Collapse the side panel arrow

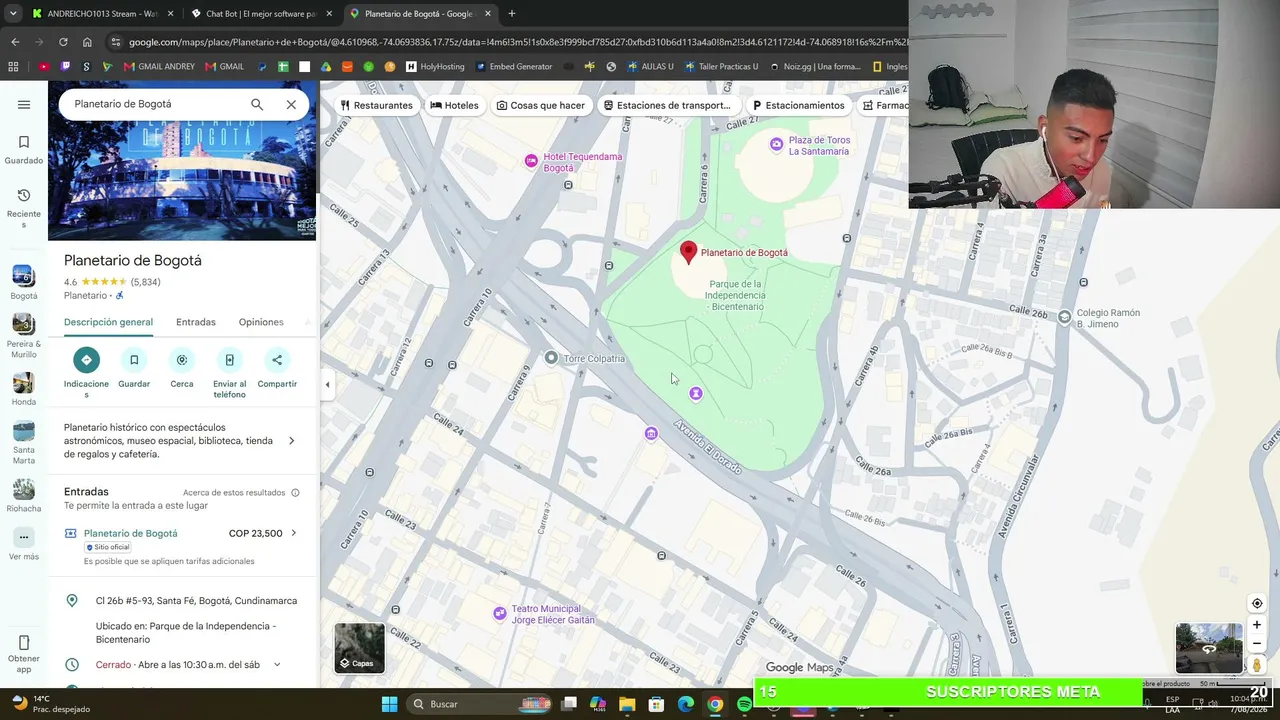[327, 385]
